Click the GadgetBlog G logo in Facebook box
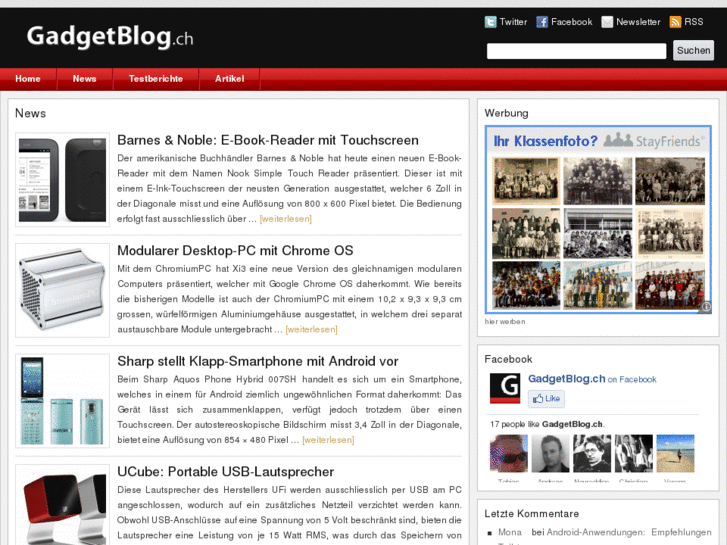 click(x=505, y=388)
